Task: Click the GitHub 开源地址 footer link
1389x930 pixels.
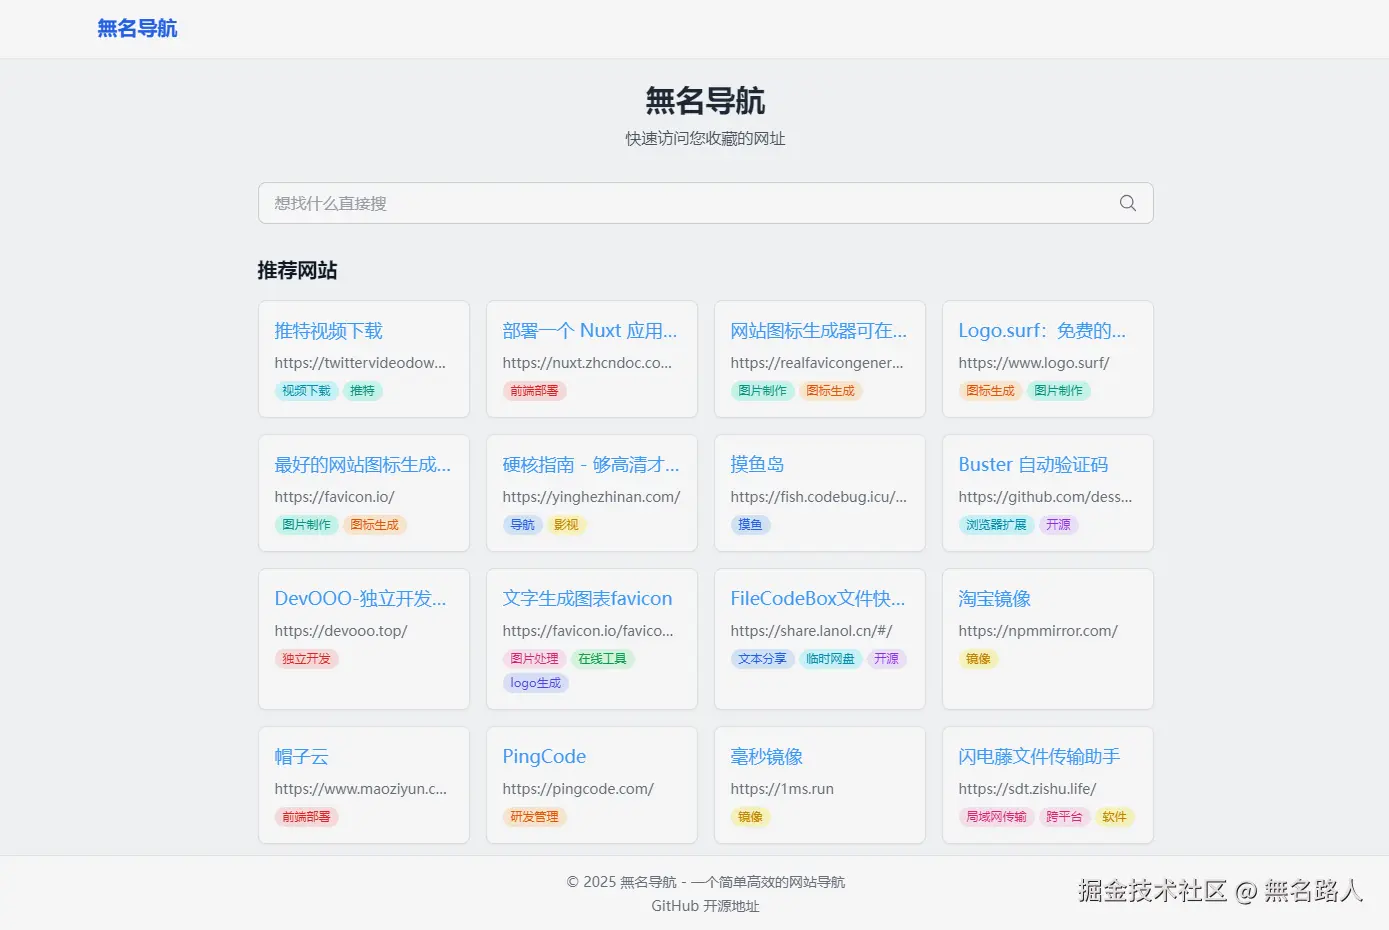Action: [x=705, y=906]
